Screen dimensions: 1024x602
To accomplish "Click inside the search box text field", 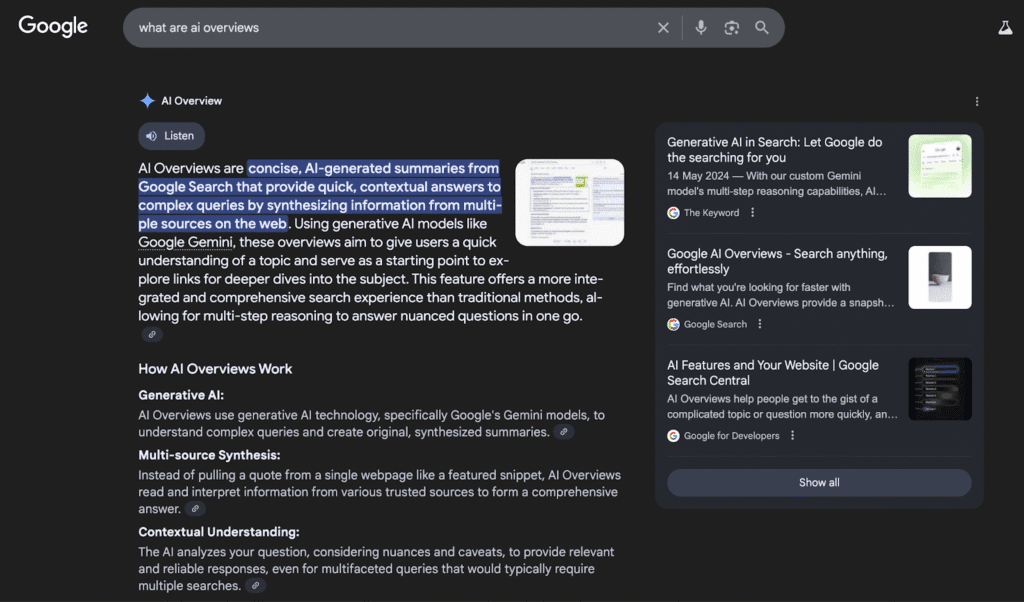I will (392, 27).
